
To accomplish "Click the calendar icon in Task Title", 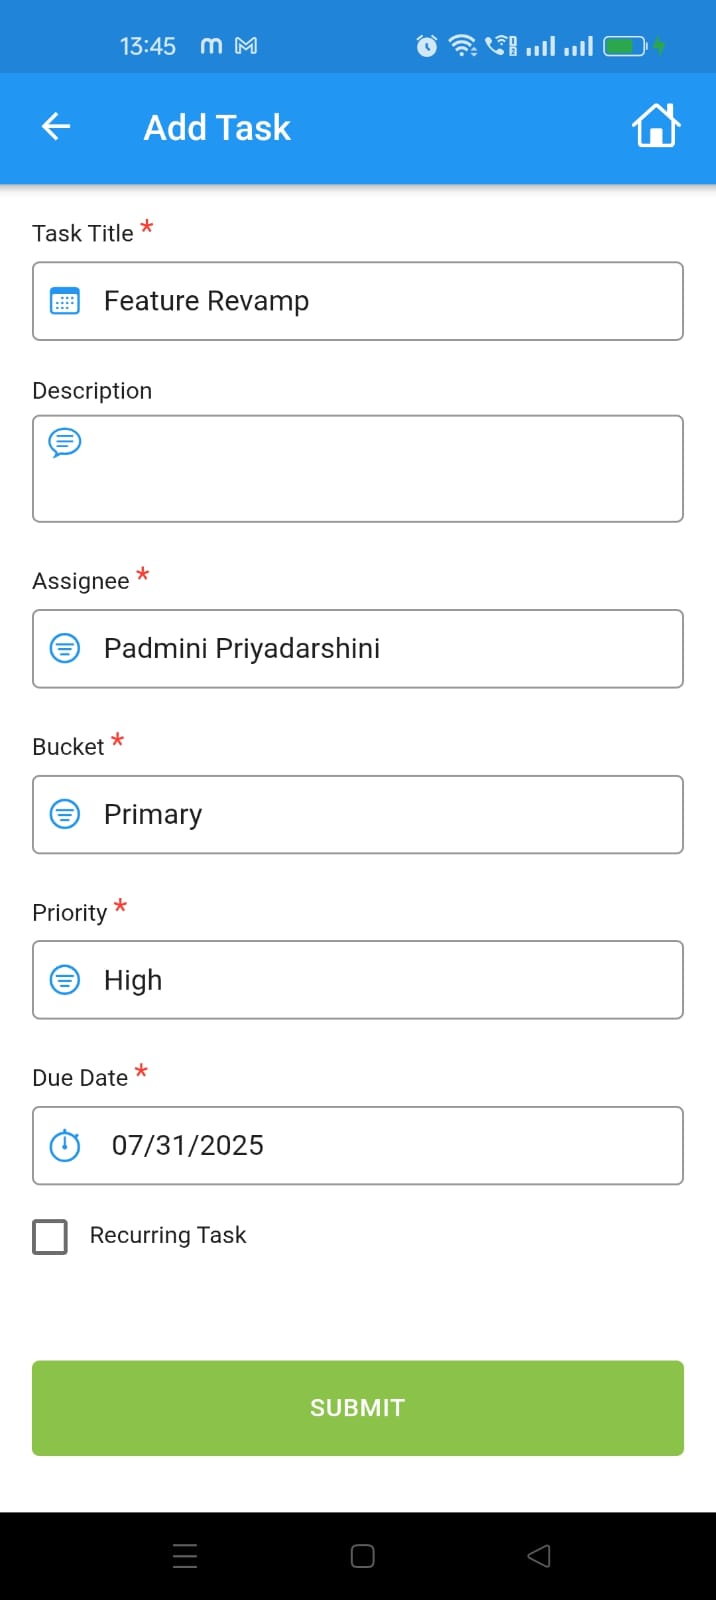I will coord(65,301).
